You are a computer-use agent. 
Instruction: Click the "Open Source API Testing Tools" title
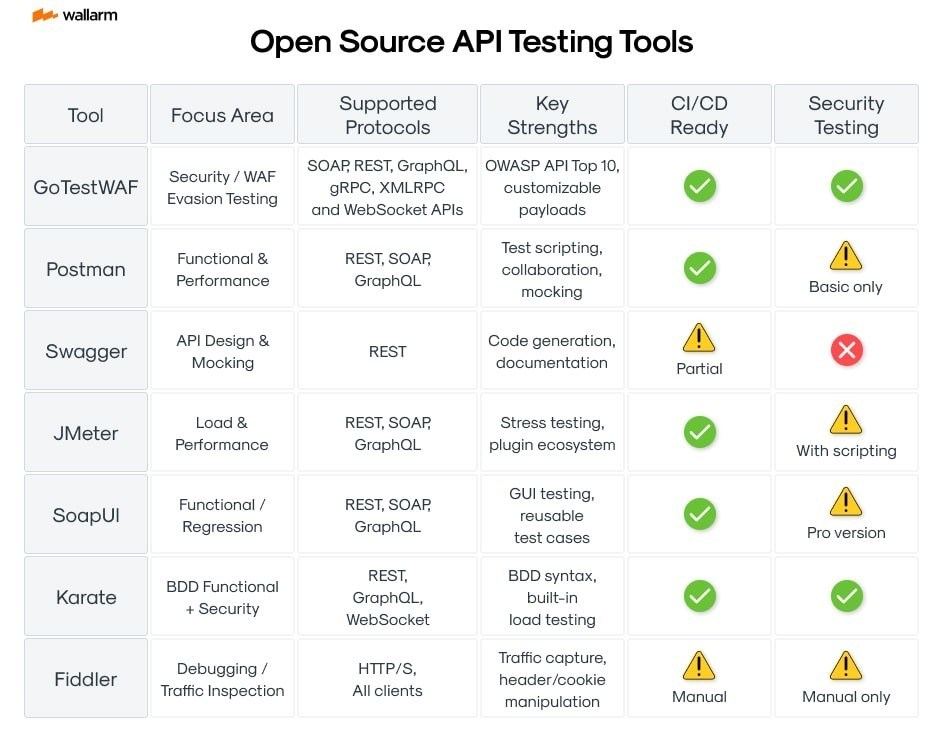(x=472, y=42)
